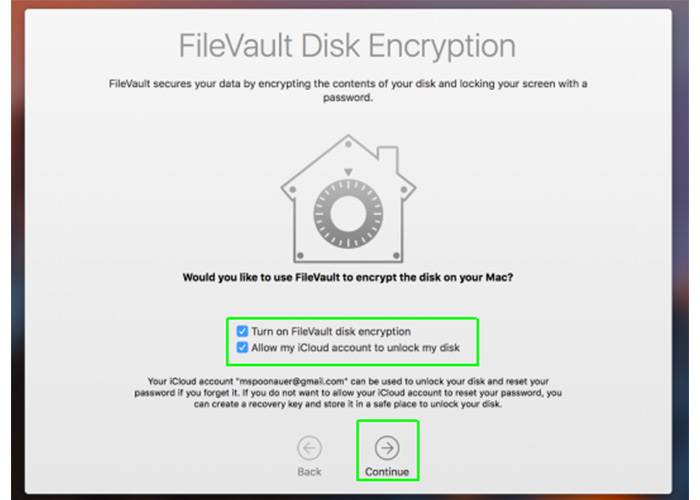
Task: Click the "FileVault secures your data" description
Action: coord(348,90)
